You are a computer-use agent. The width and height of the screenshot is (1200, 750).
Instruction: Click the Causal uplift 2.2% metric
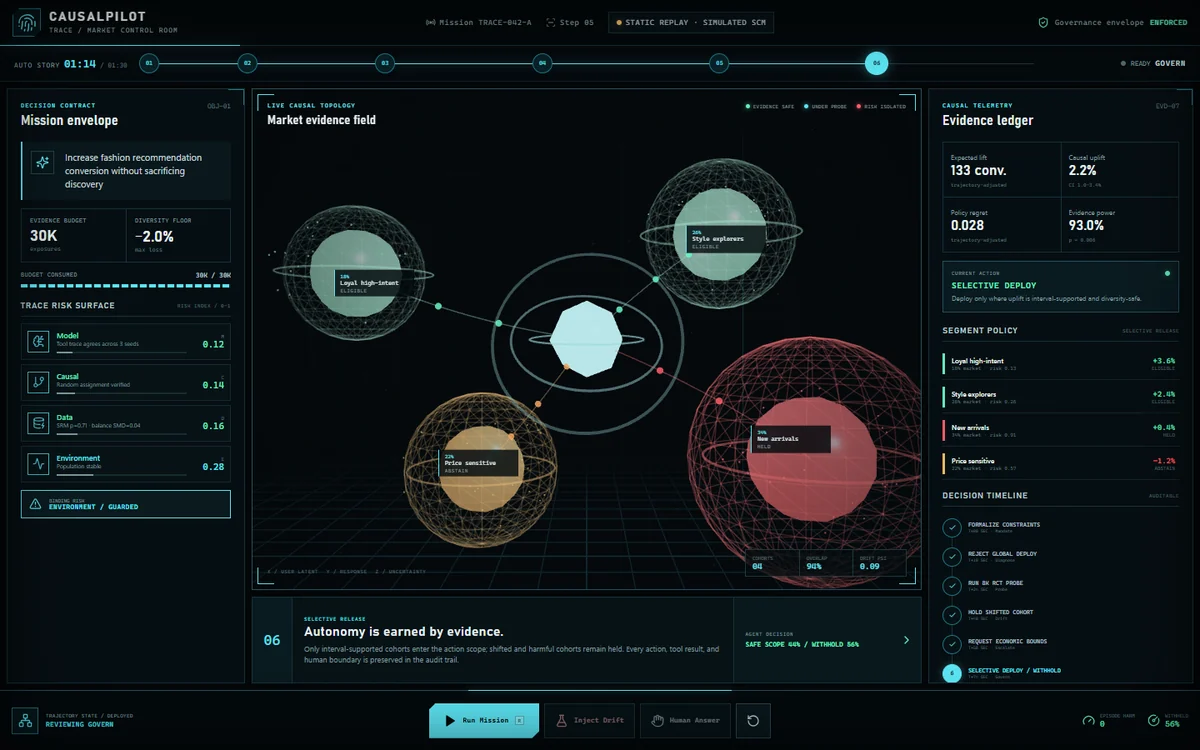(1120, 171)
